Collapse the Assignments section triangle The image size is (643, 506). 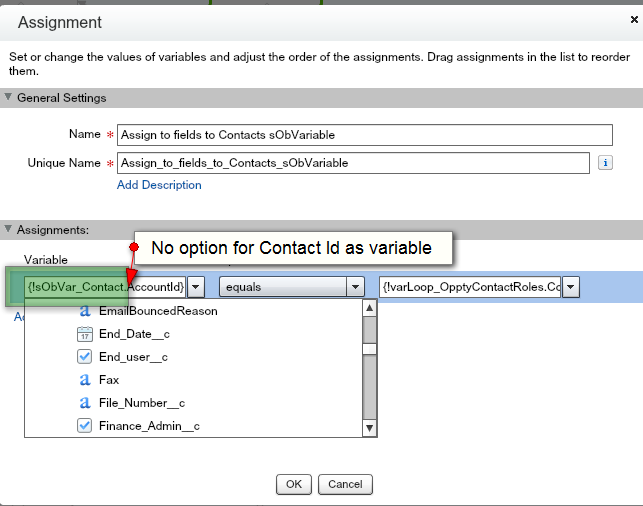tap(9, 230)
